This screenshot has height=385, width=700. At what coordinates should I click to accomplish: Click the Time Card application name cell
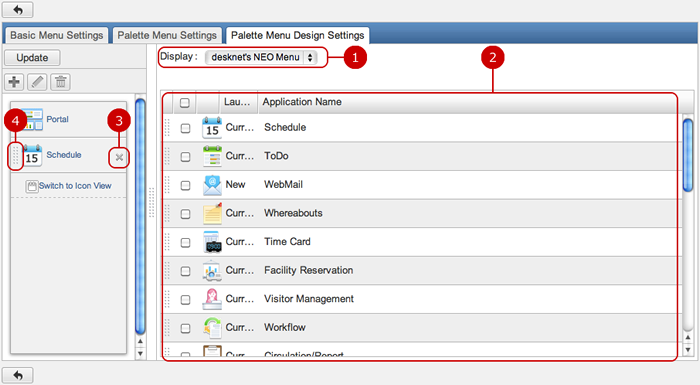(287, 242)
